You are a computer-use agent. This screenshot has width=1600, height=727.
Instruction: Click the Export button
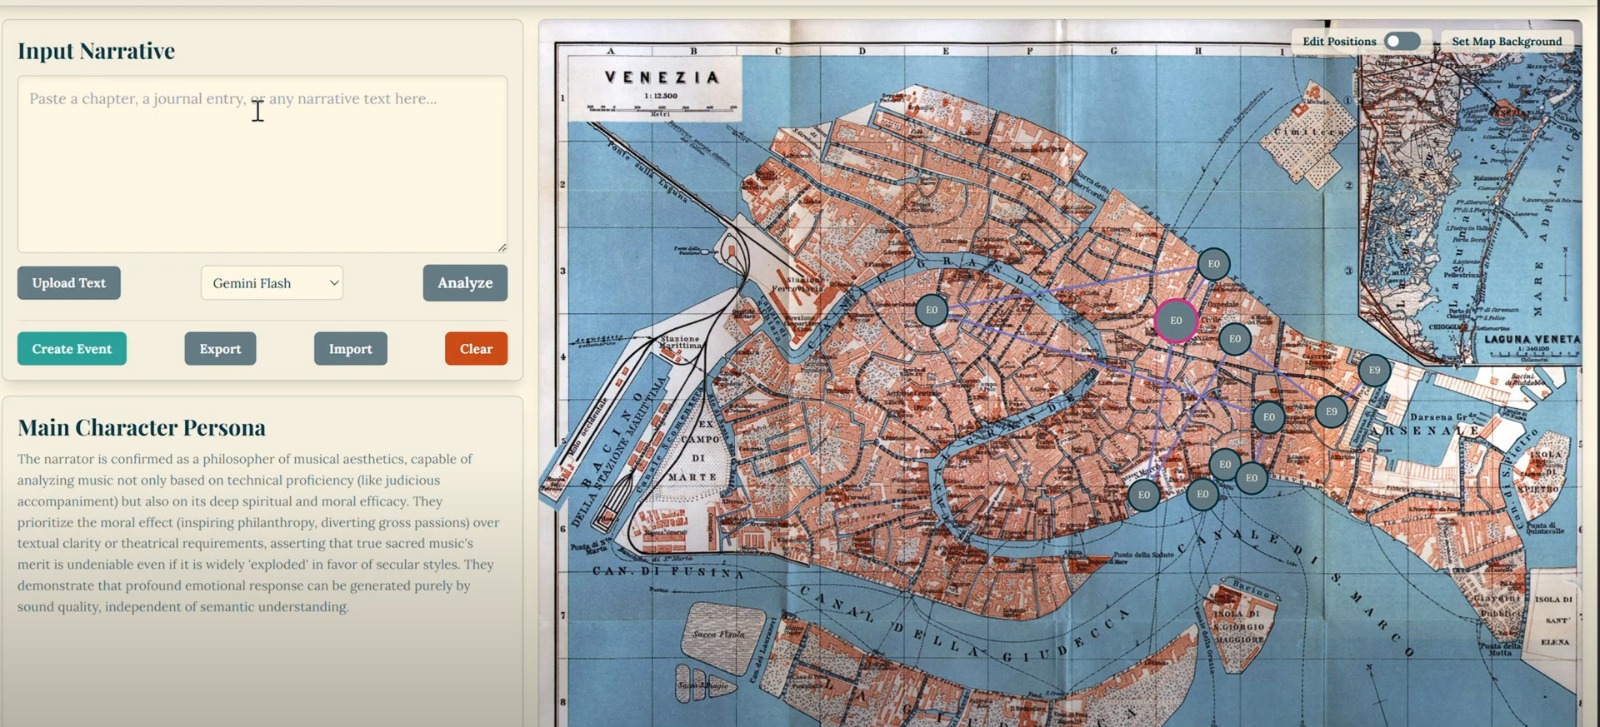pyautogui.click(x=220, y=349)
